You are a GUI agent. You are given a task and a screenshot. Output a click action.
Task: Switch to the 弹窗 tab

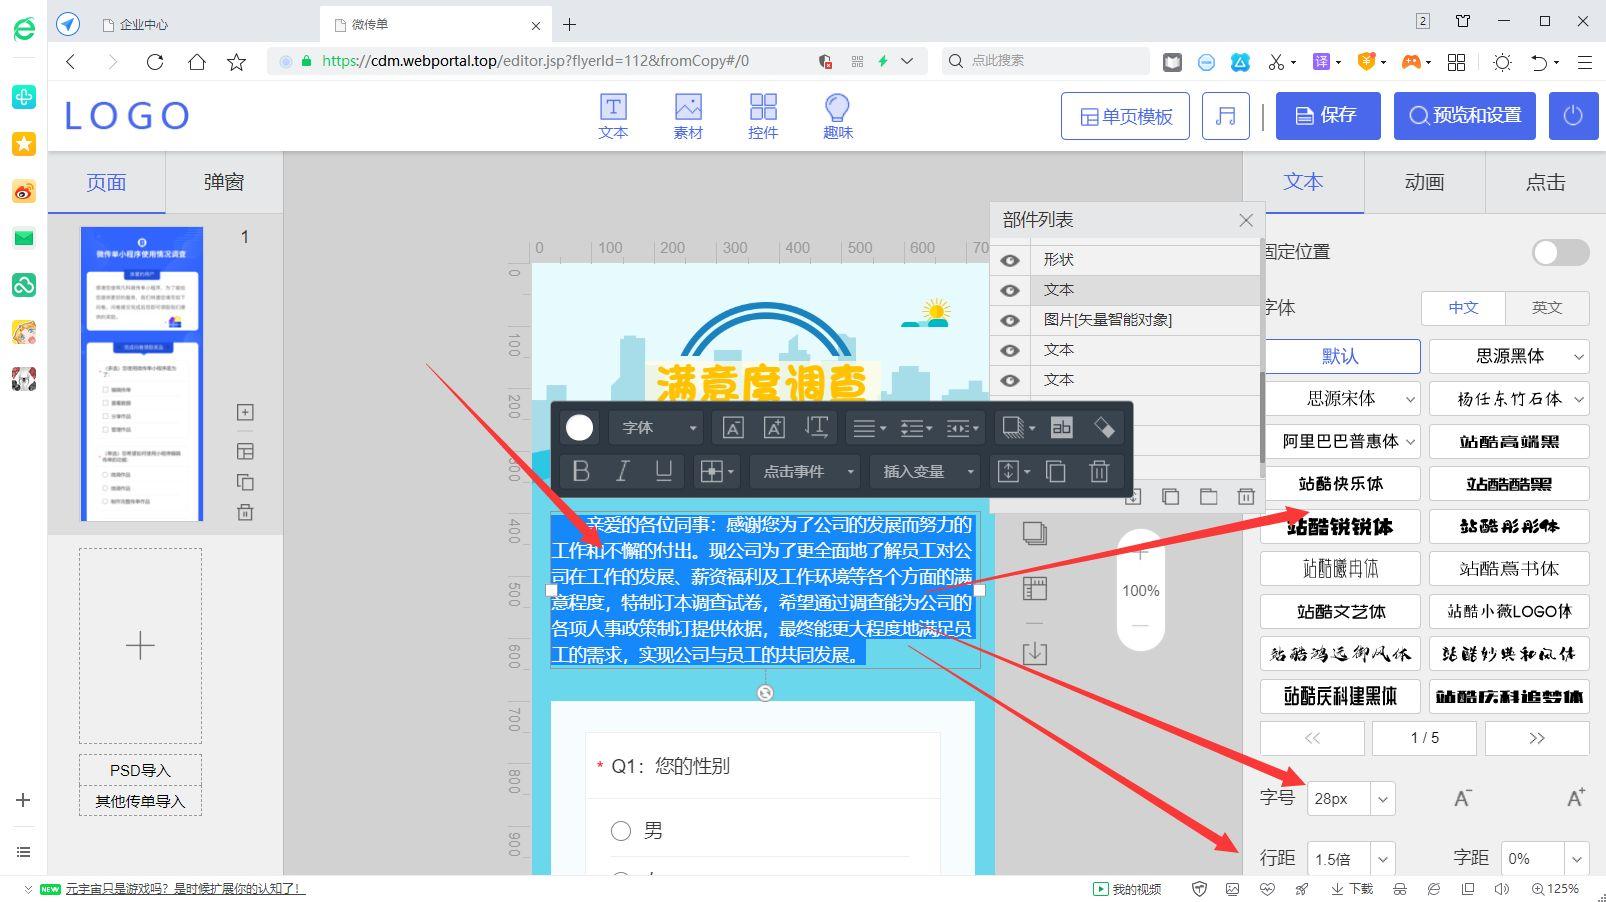pyautogui.click(x=224, y=182)
